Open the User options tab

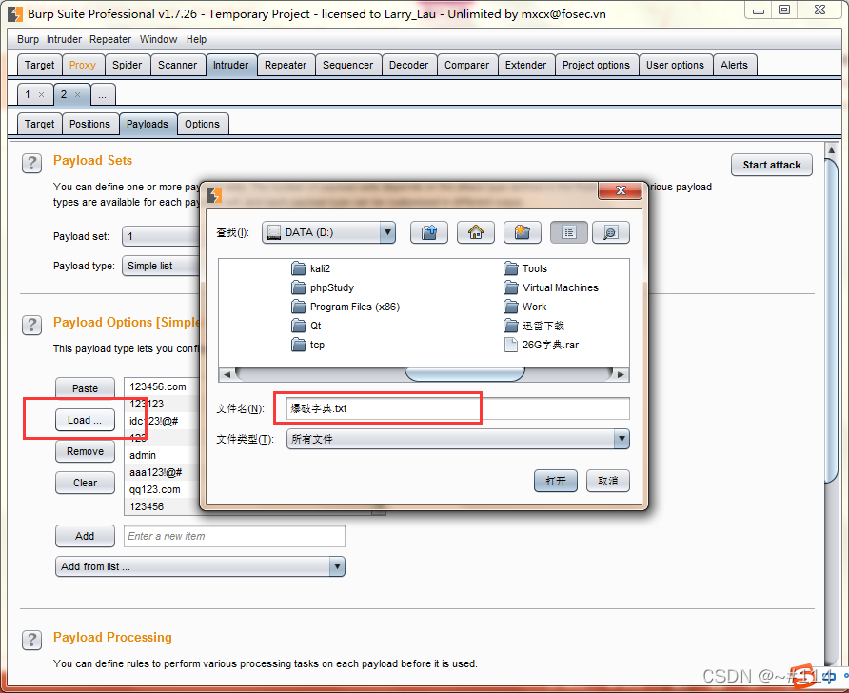[x=675, y=66]
